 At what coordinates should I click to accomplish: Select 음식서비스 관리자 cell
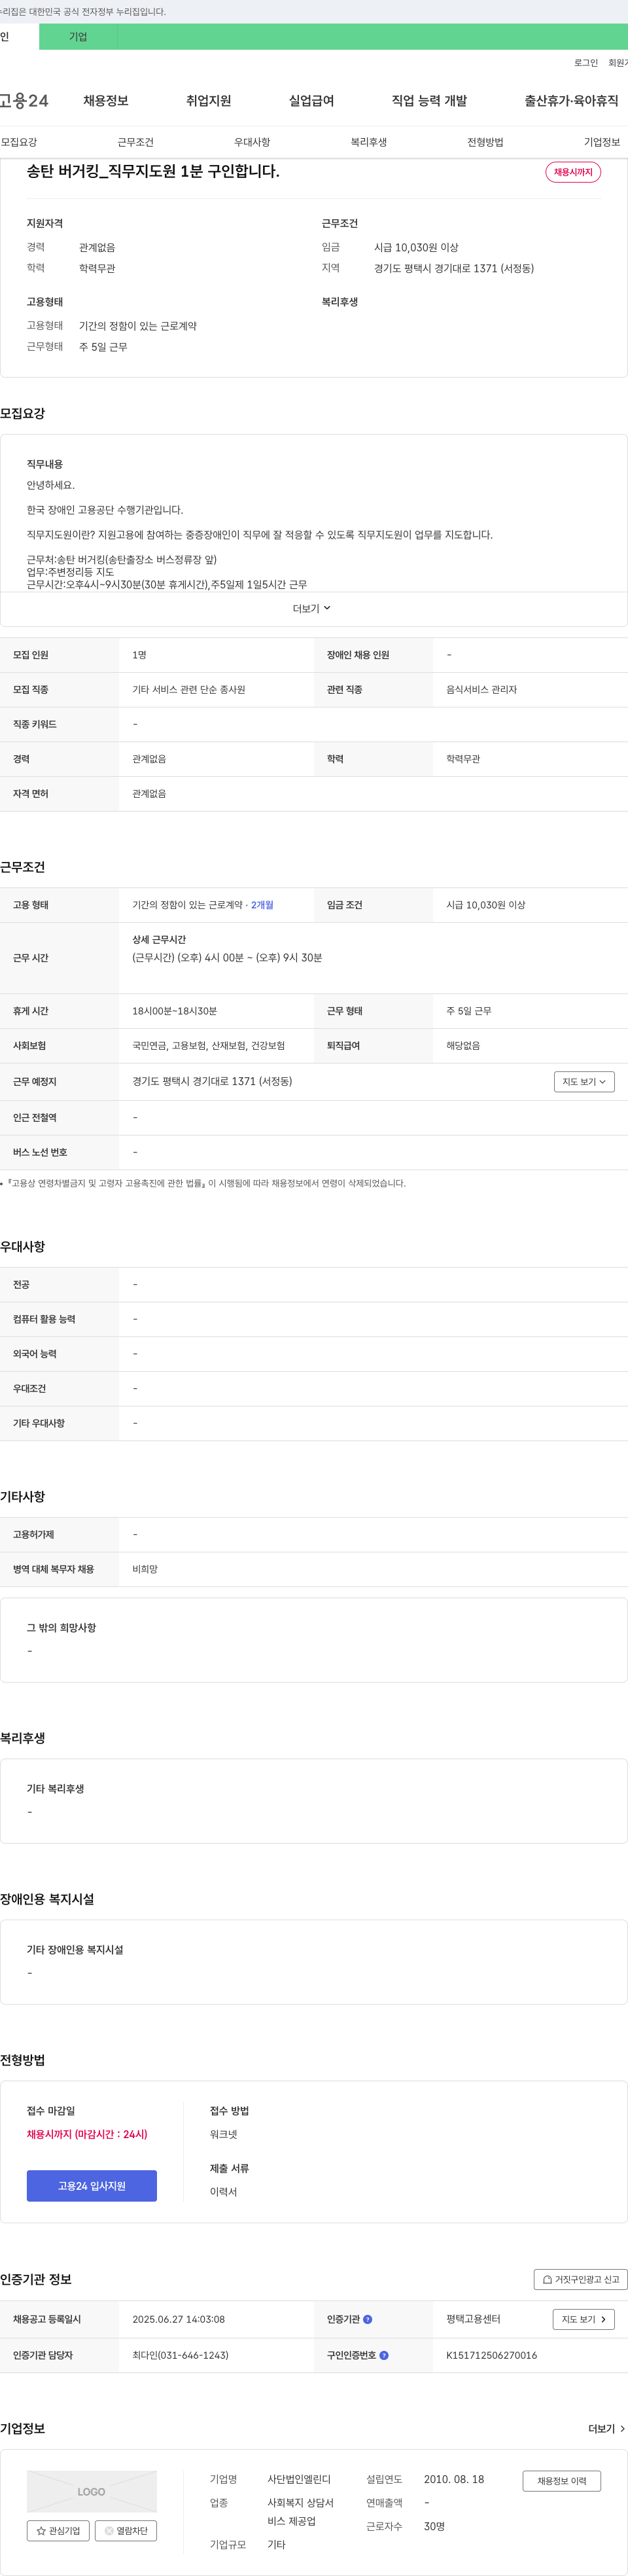coord(481,690)
